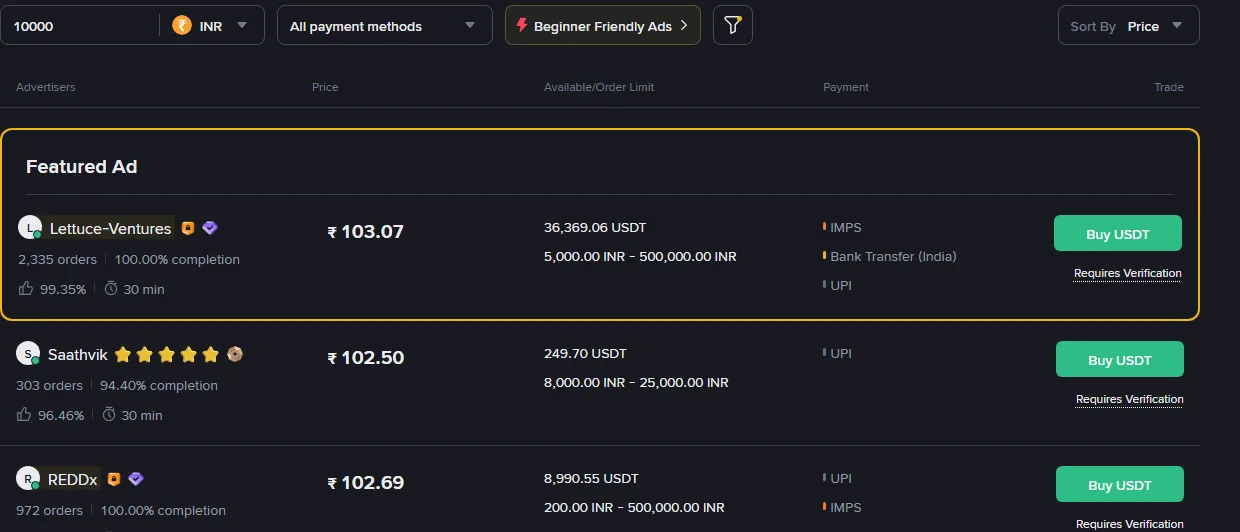Image resolution: width=1240 pixels, height=532 pixels.
Task: Buy USDT from Saathvik
Action: 1120,360
